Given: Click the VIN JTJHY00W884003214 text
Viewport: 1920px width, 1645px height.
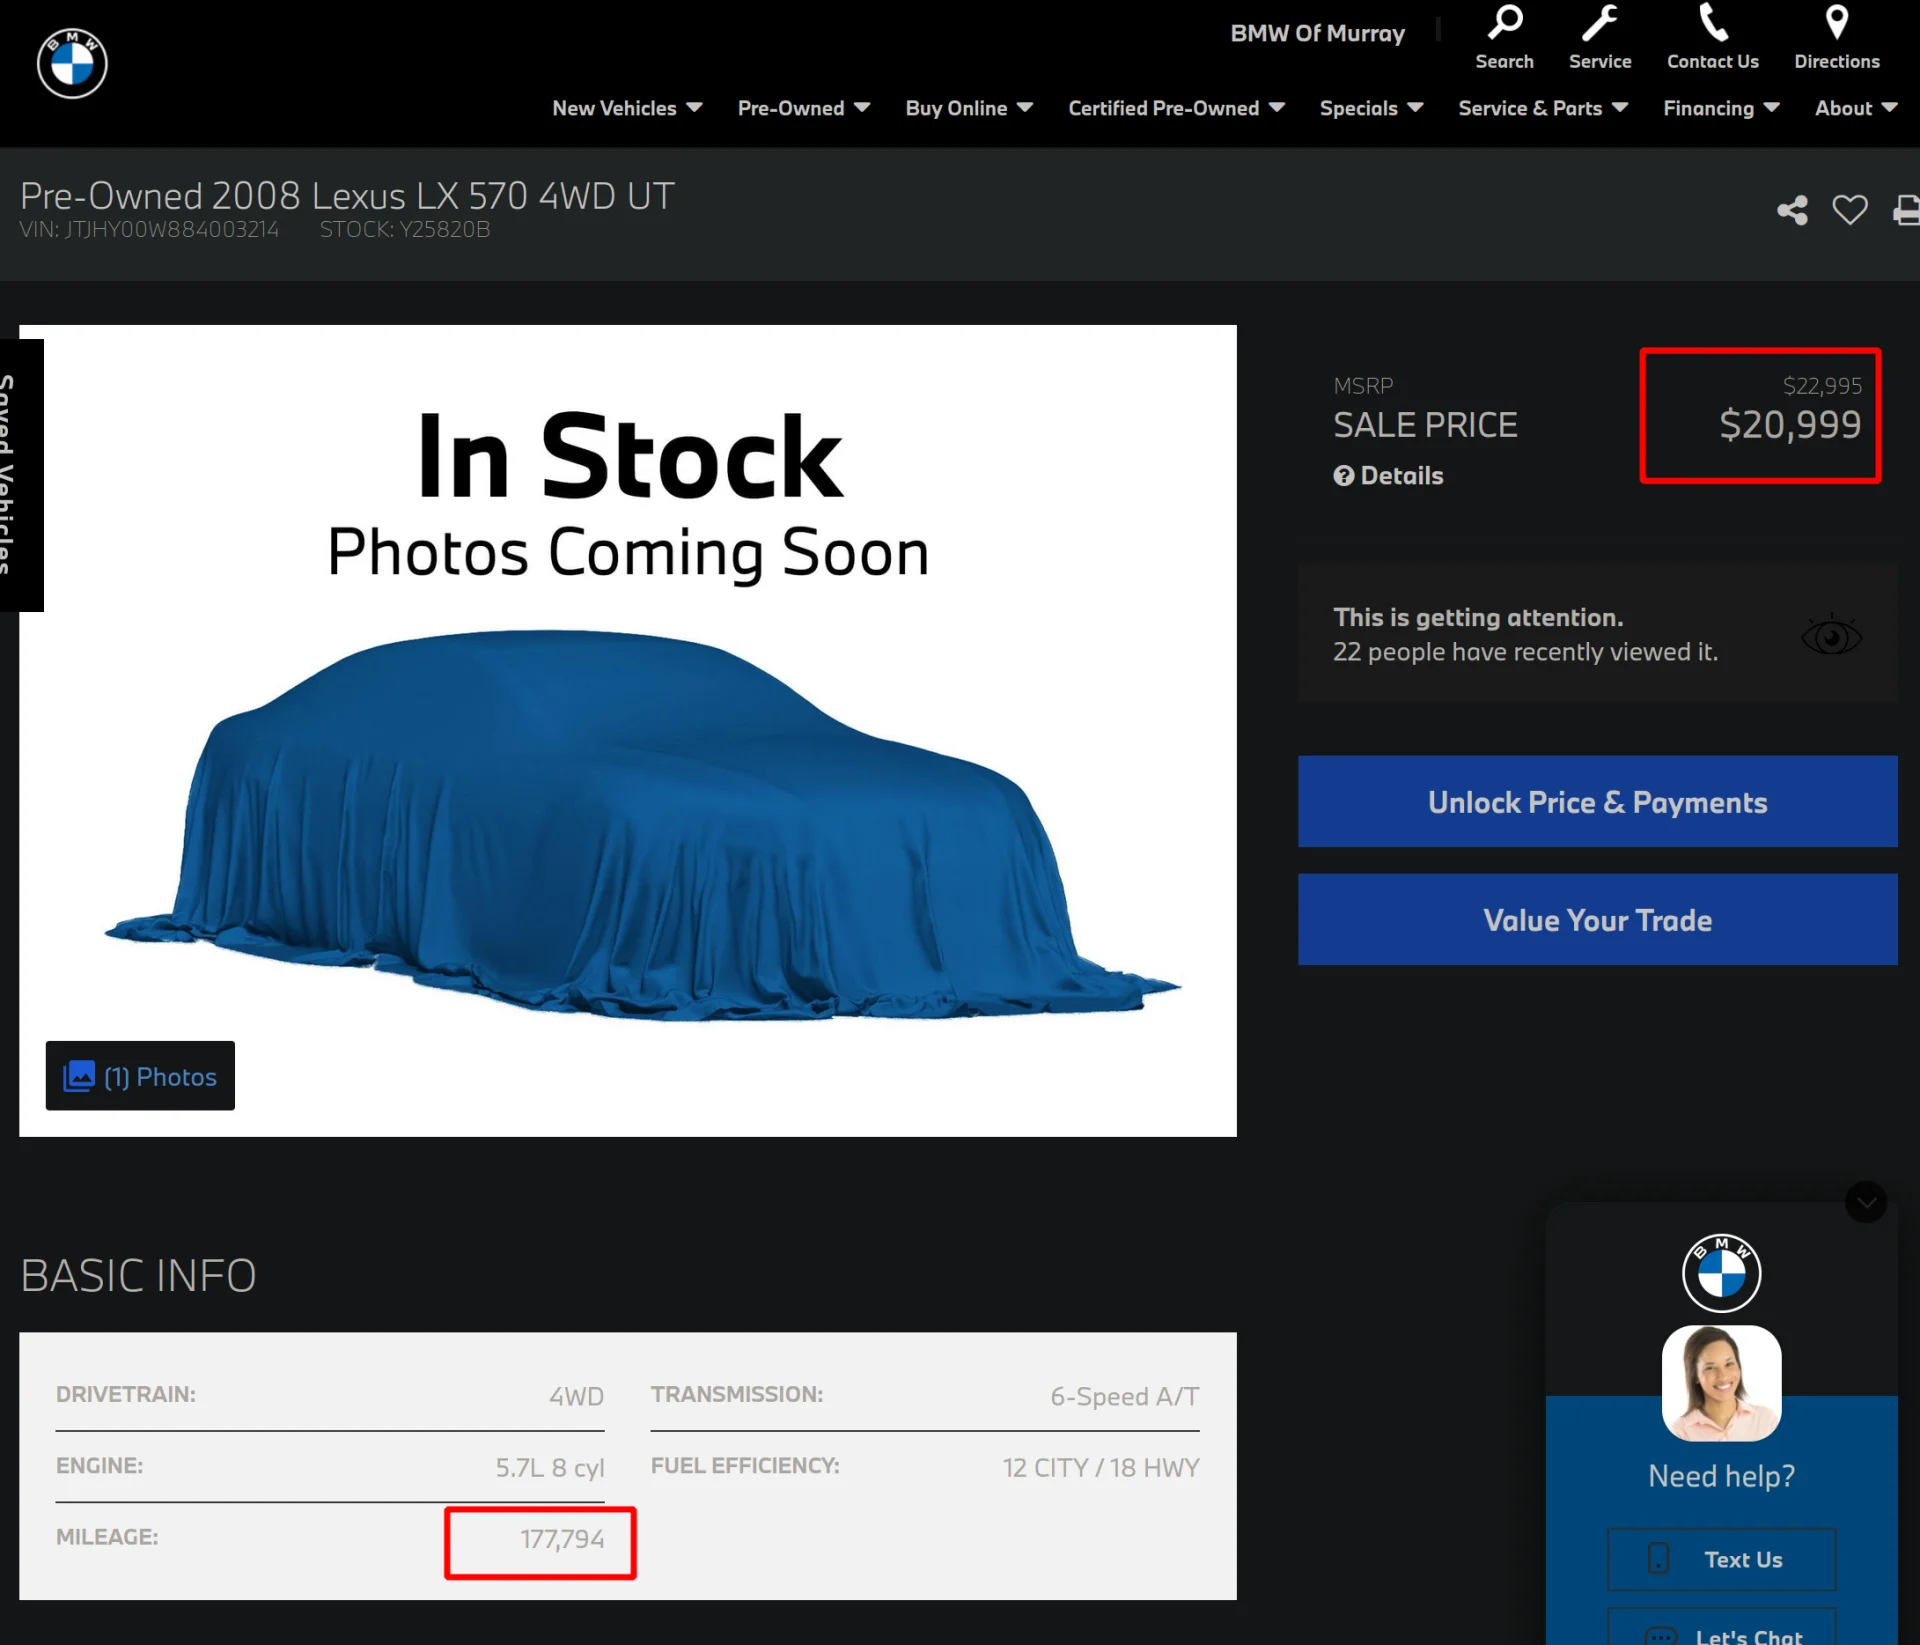Looking at the screenshot, I should coord(149,230).
